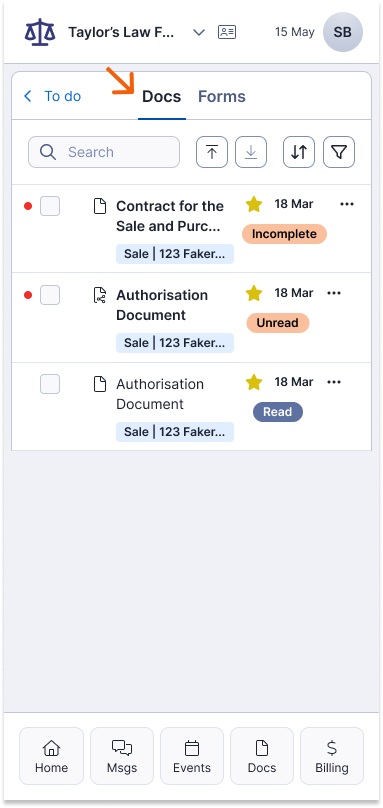Click the download icon button
The height and width of the screenshot is (808, 383).
251,152
